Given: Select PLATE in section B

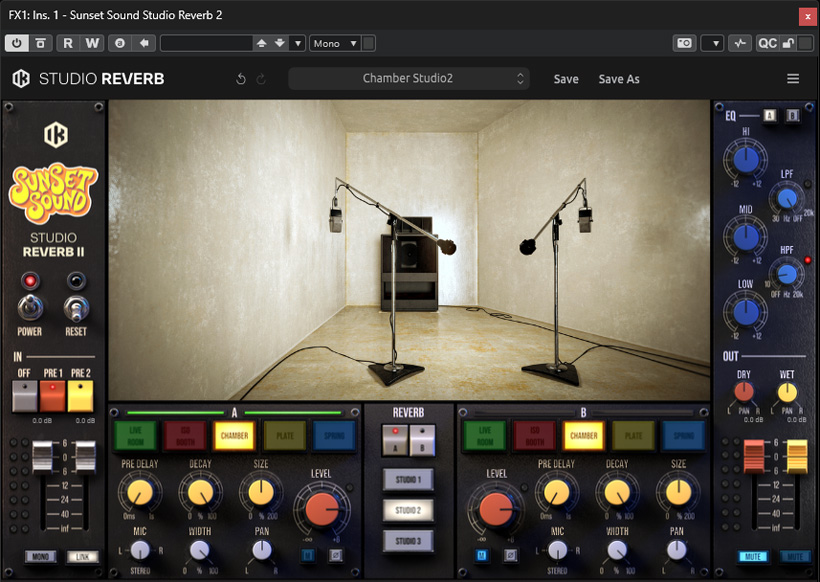Looking at the screenshot, I should [633, 436].
